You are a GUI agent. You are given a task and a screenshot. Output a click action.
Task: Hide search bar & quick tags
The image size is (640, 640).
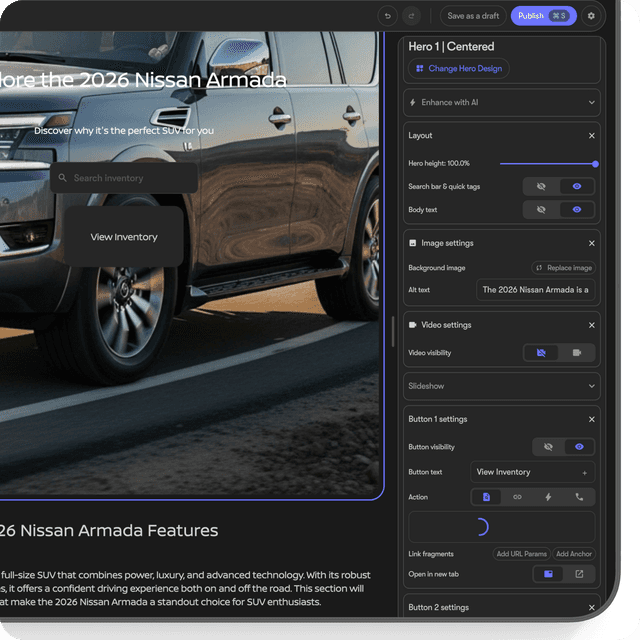point(541,187)
